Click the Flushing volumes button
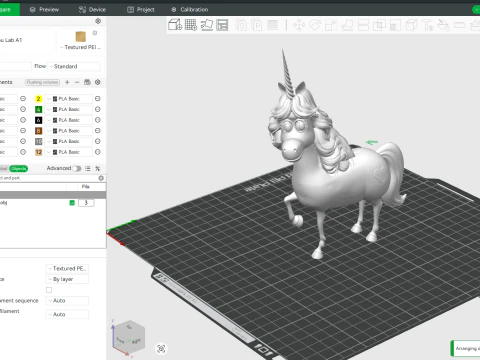Image resolution: width=480 pixels, height=360 pixels. pos(42,82)
